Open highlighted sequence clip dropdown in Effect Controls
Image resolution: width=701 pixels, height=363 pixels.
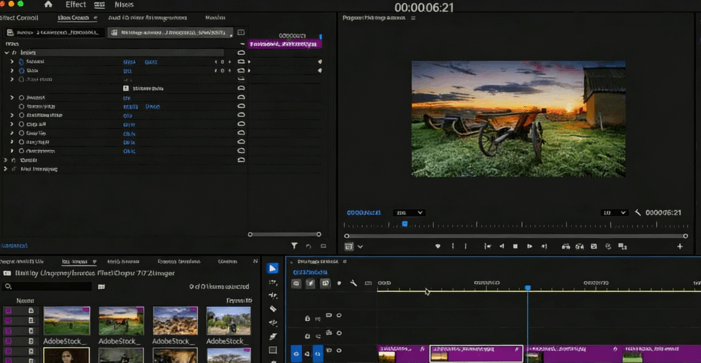[x=171, y=33]
